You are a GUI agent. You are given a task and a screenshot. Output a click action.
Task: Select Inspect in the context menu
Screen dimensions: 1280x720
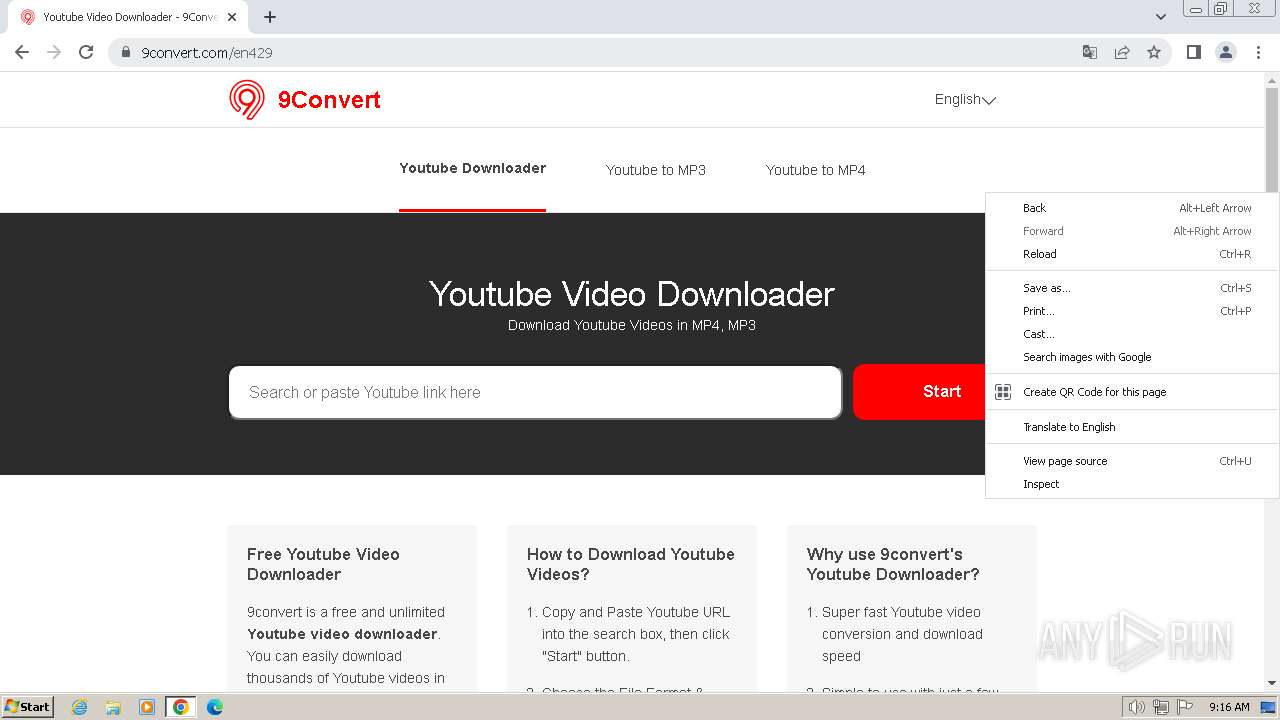(1132, 484)
